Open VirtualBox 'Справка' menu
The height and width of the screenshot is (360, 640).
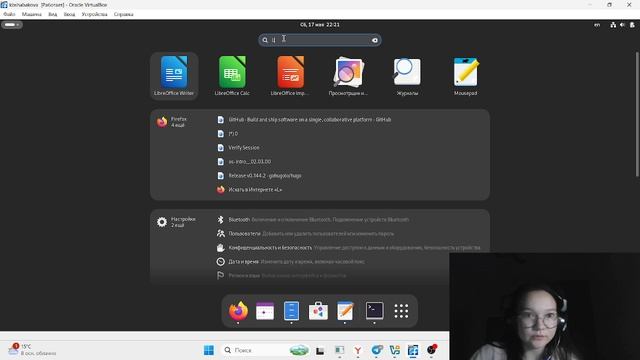click(x=123, y=14)
